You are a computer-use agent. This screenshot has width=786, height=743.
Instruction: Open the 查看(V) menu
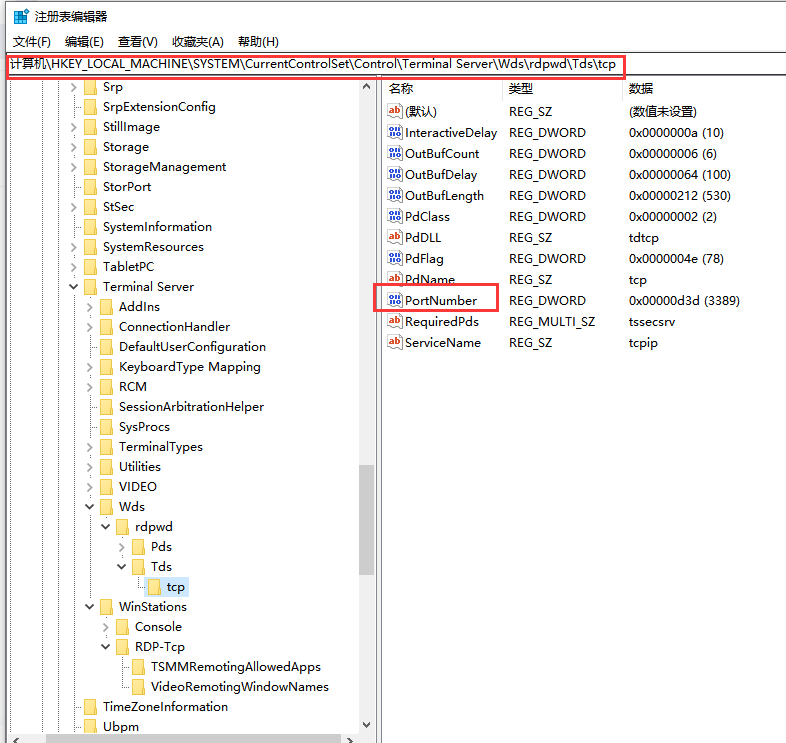(x=138, y=42)
